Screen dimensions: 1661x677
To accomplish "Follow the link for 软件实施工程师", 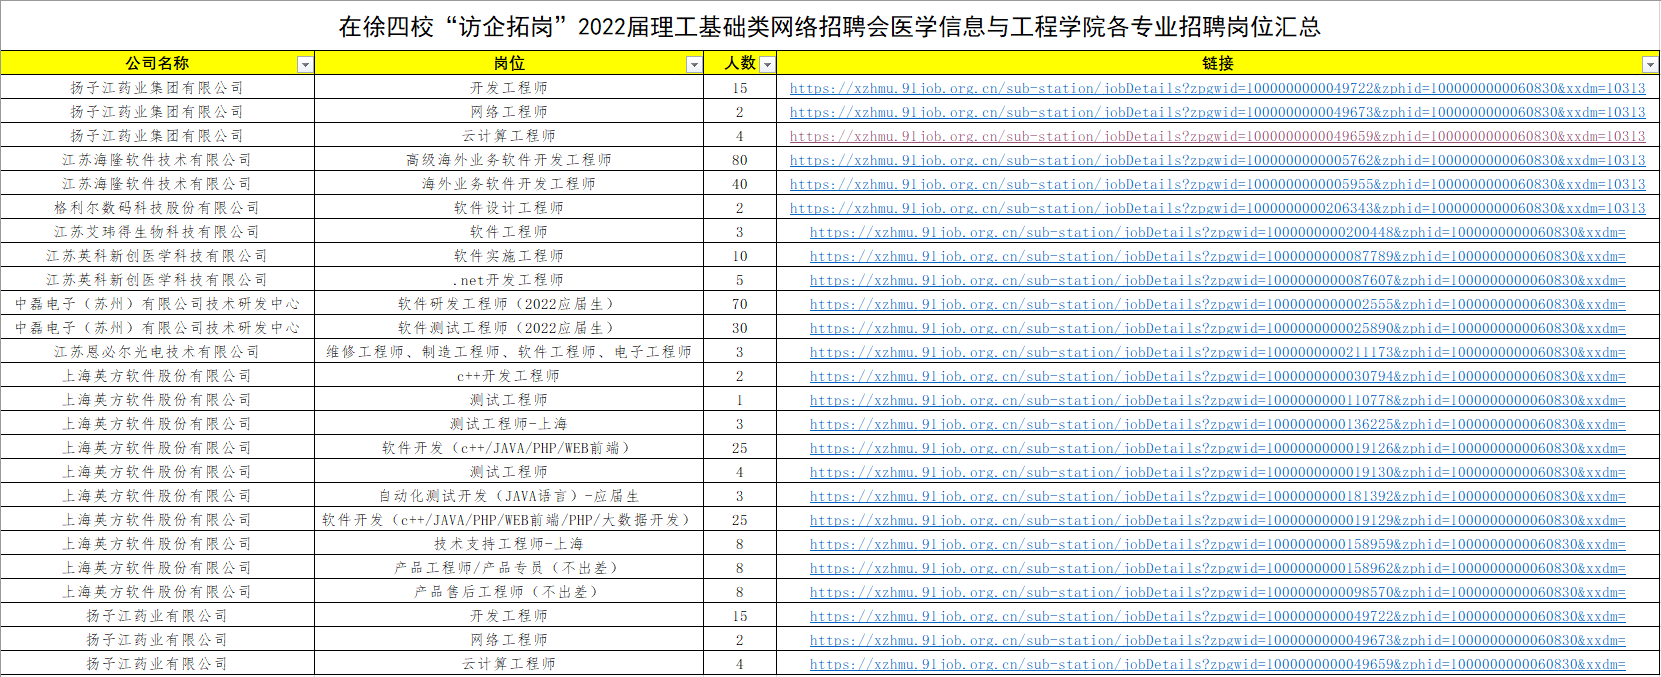I will pyautogui.click(x=1217, y=256).
